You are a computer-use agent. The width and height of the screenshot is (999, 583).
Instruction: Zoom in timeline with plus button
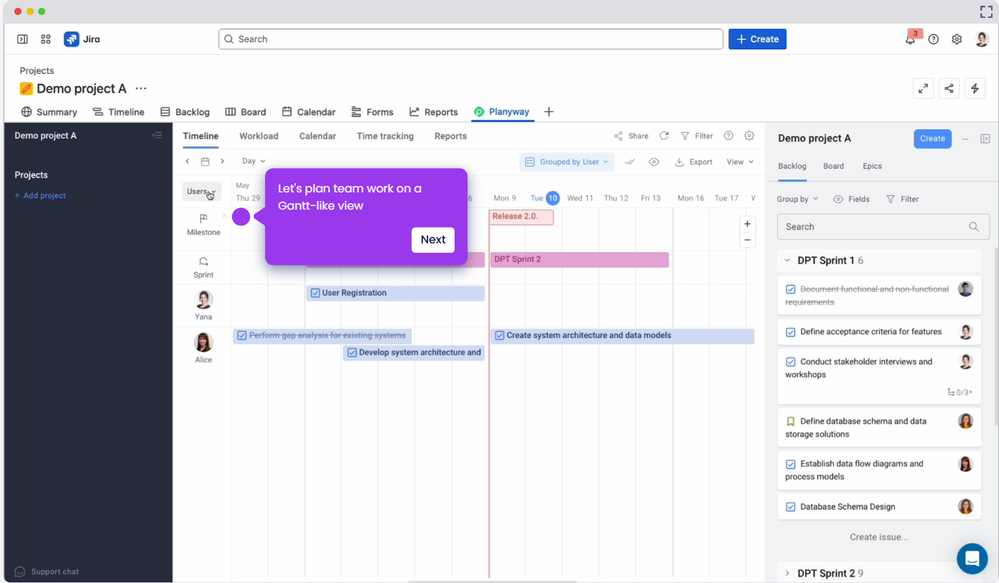(x=747, y=224)
